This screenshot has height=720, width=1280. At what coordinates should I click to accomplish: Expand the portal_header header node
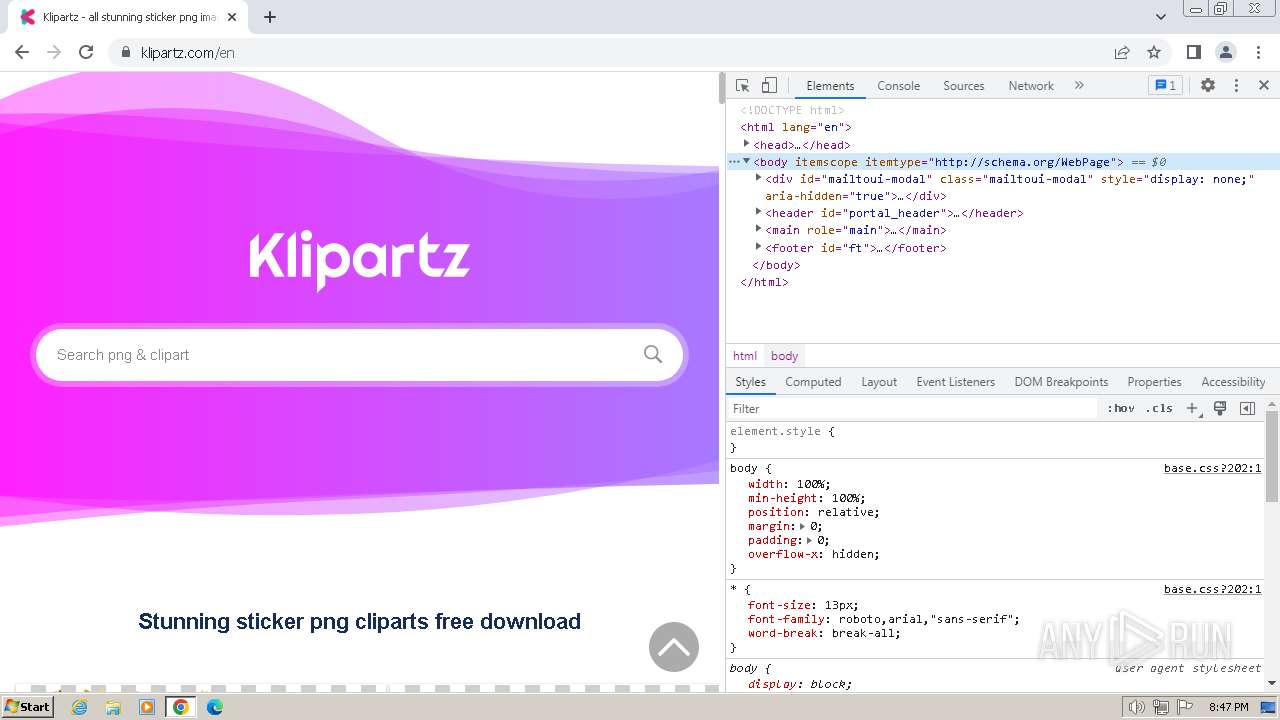click(x=758, y=212)
